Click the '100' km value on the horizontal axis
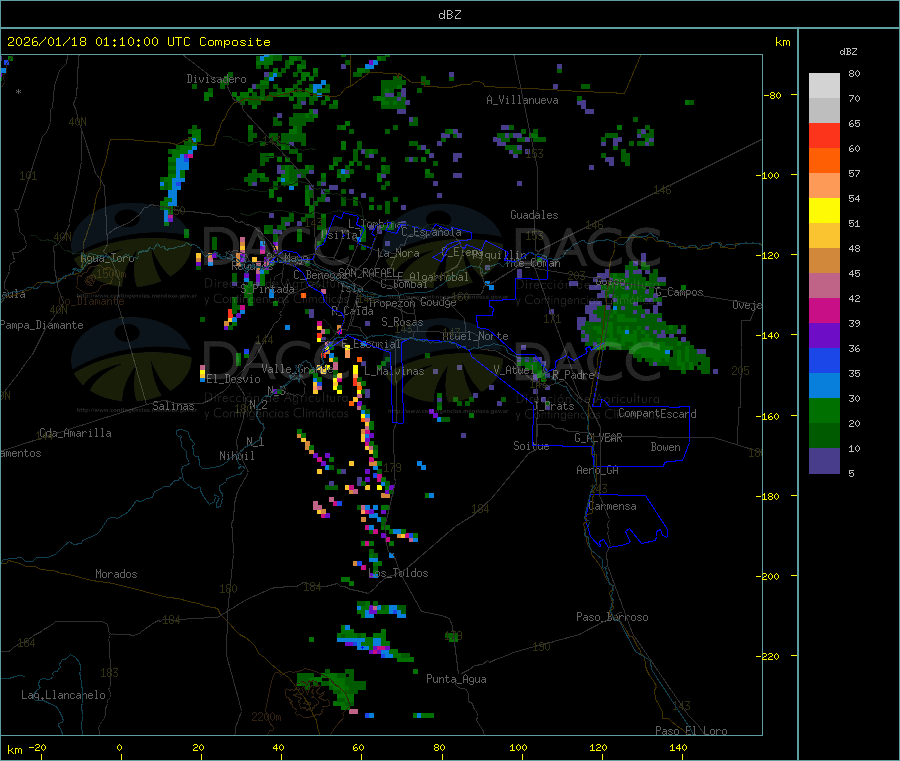The image size is (900, 761). point(518,748)
